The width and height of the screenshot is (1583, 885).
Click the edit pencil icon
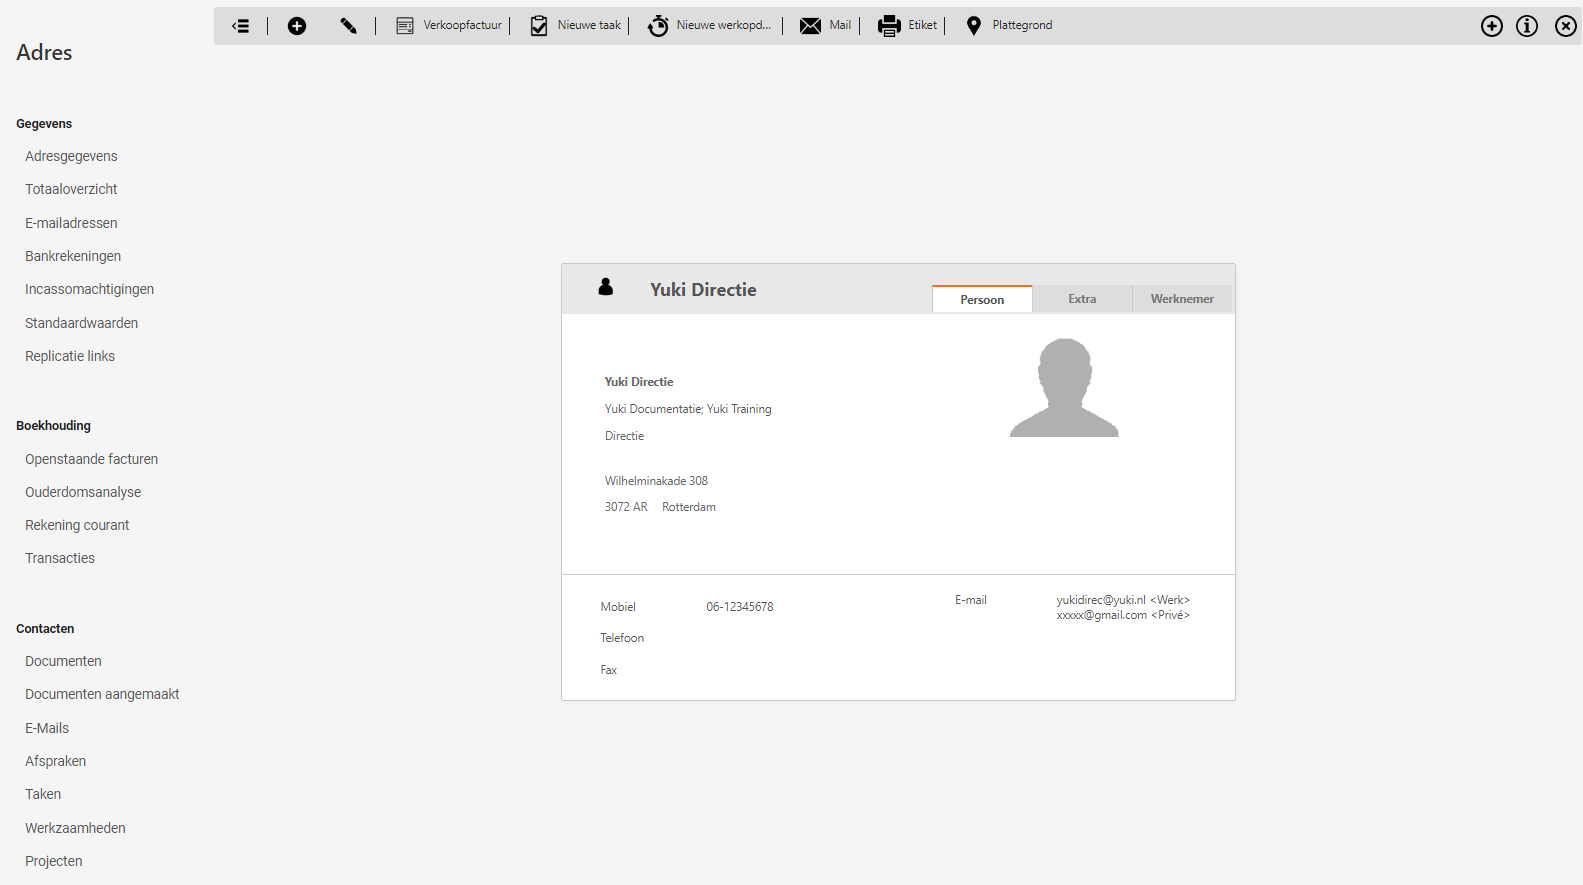[348, 26]
